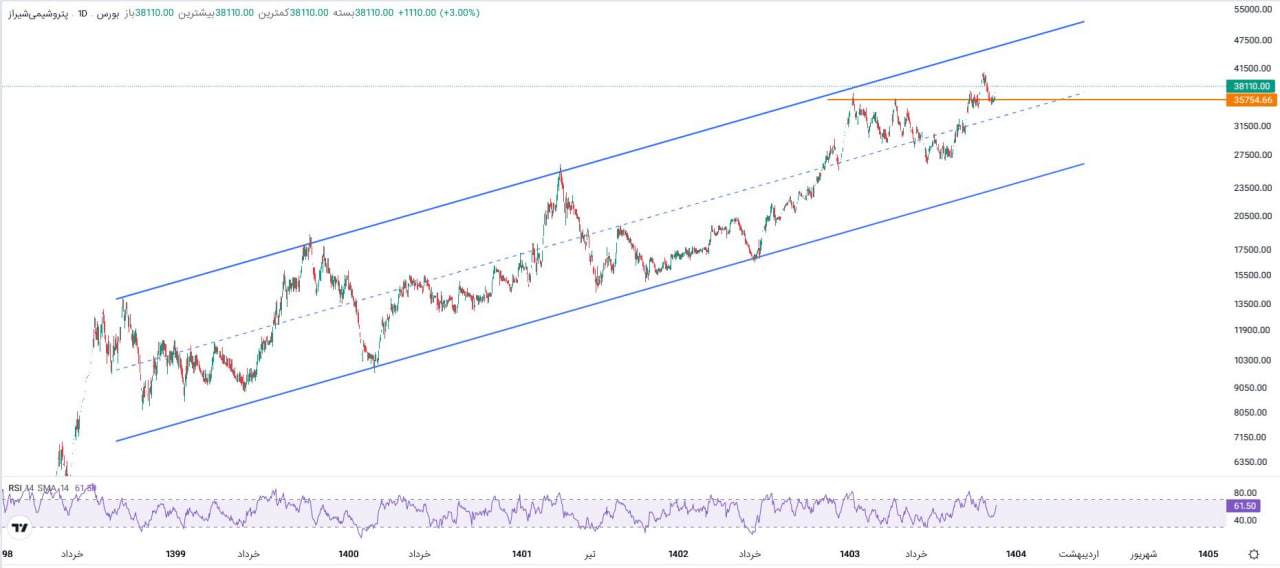1280x568 pixels.
Task: Click the اردیبهشت label on time axis
Action: (x=1079, y=553)
